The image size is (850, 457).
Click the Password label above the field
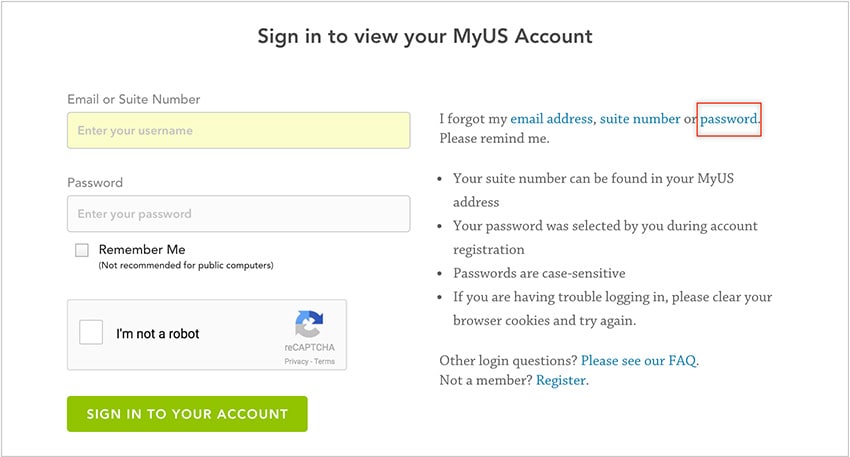point(95,183)
